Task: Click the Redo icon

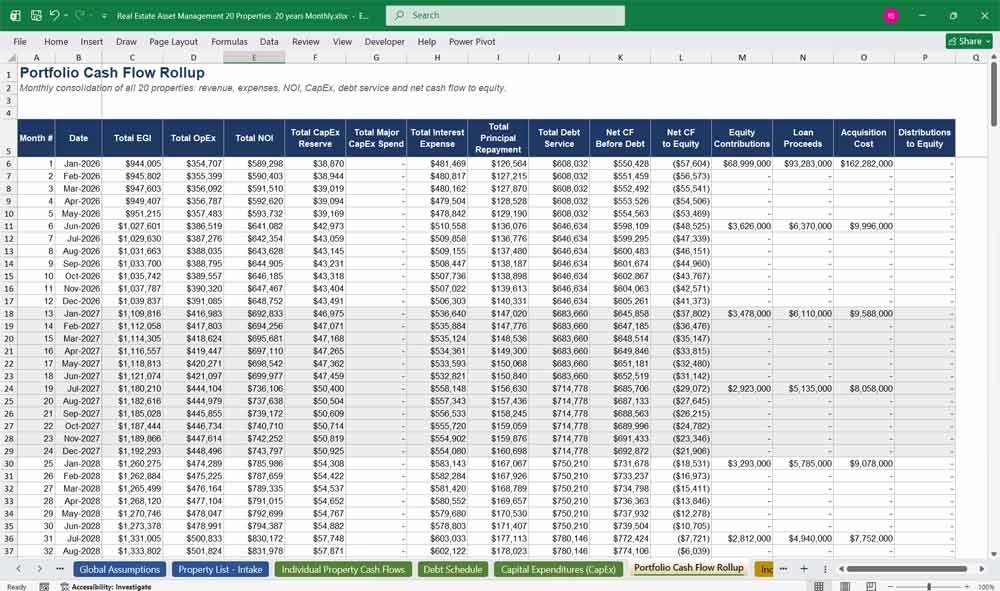Action: 80,15
